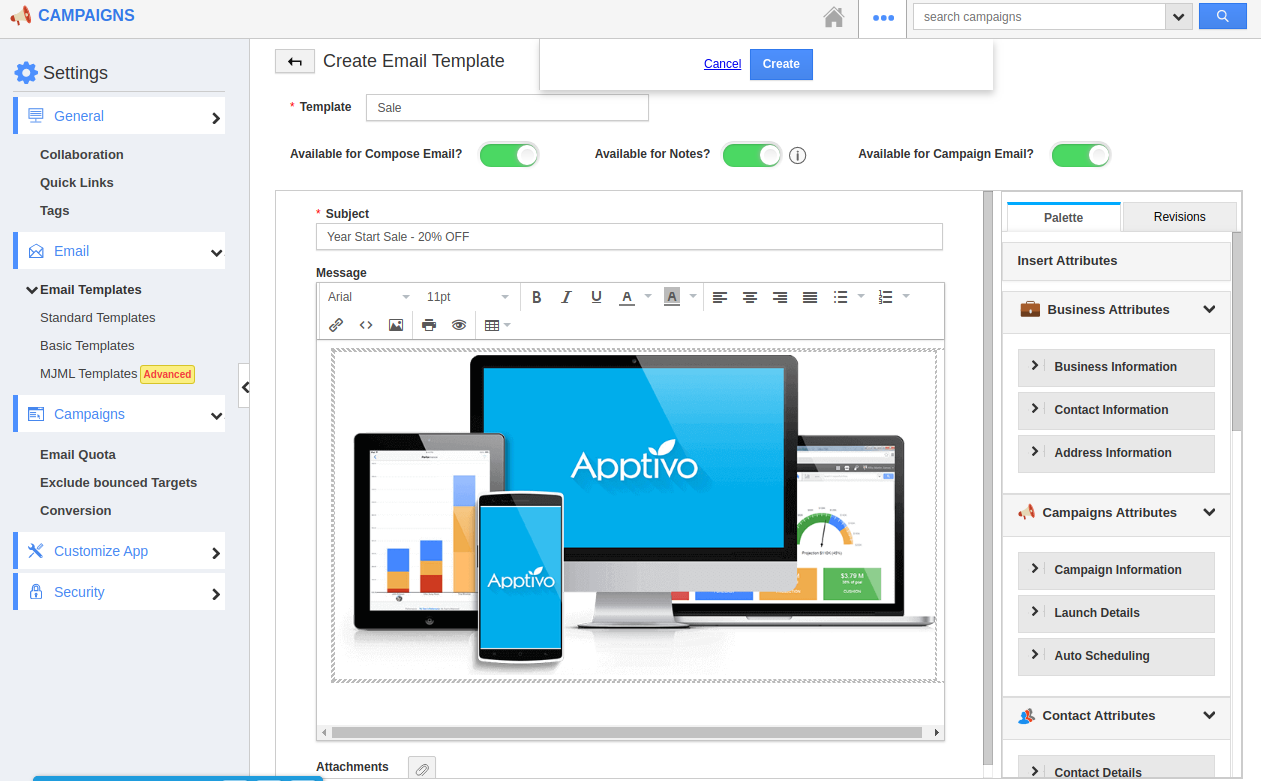Open bullet list style dropdown
Image resolution: width=1261 pixels, height=781 pixels.
pyautogui.click(x=861, y=297)
